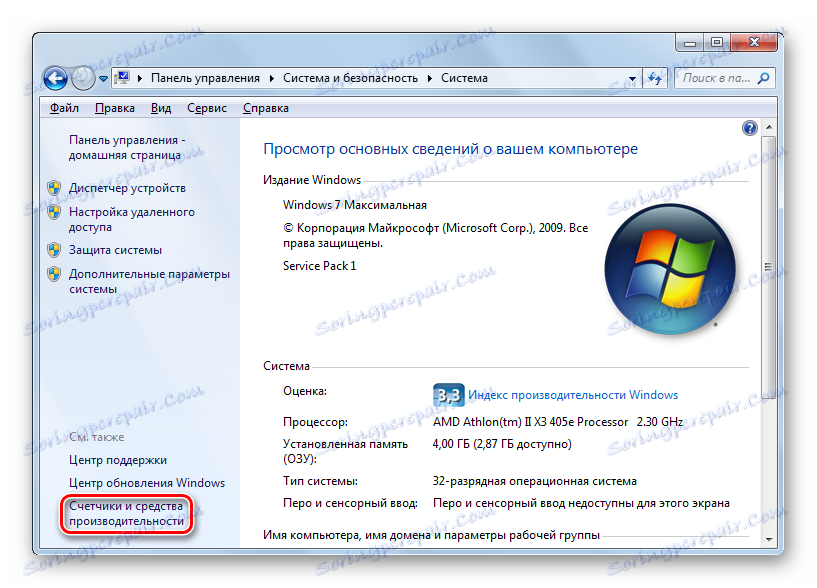Click the Refresh icon in the address bar
The image size is (817, 588).
point(654,77)
